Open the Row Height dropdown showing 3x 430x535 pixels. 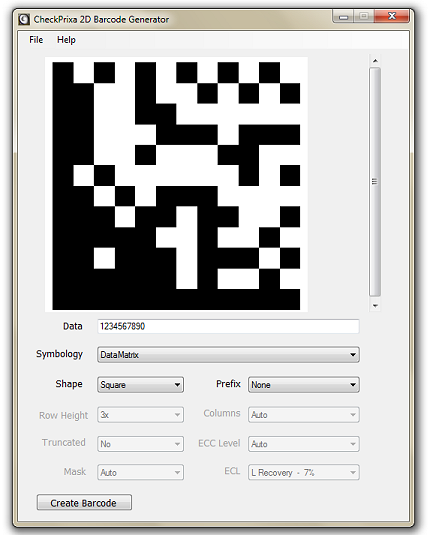tap(140, 415)
